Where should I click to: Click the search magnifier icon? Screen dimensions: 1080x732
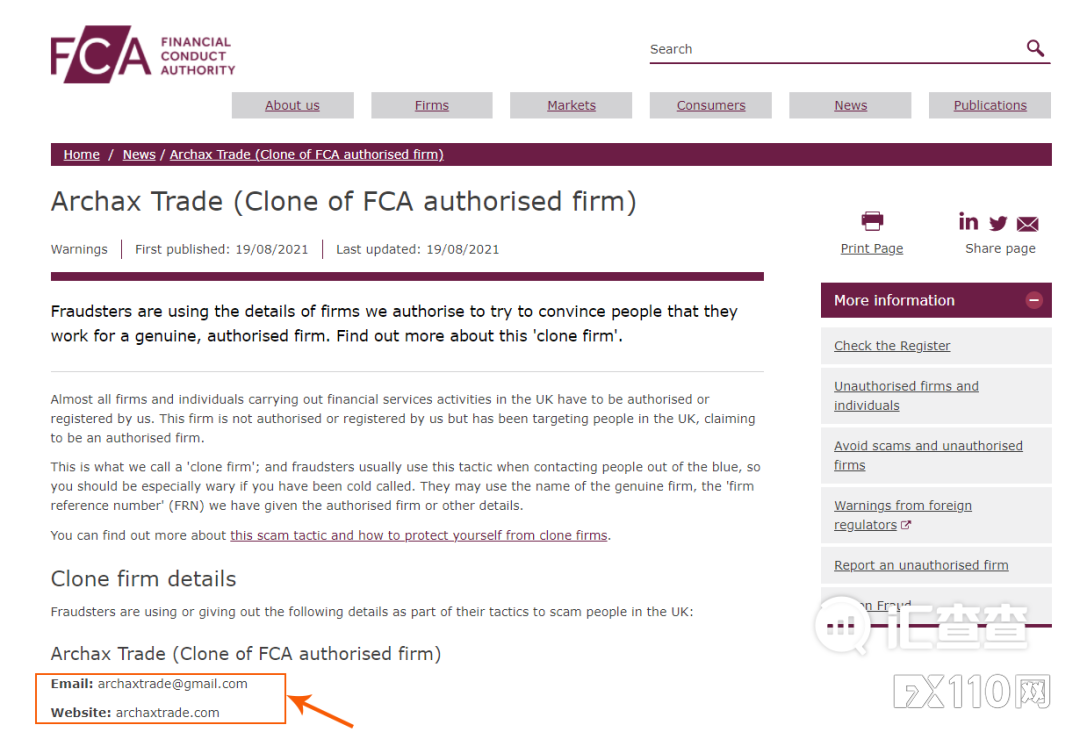(x=1035, y=48)
